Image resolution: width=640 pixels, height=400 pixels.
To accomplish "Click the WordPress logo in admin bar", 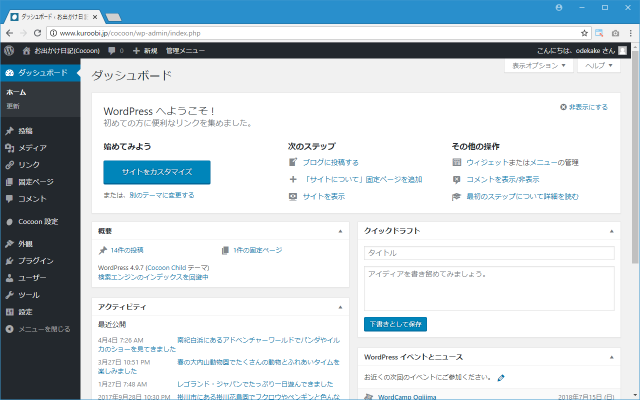I will (x=9, y=49).
